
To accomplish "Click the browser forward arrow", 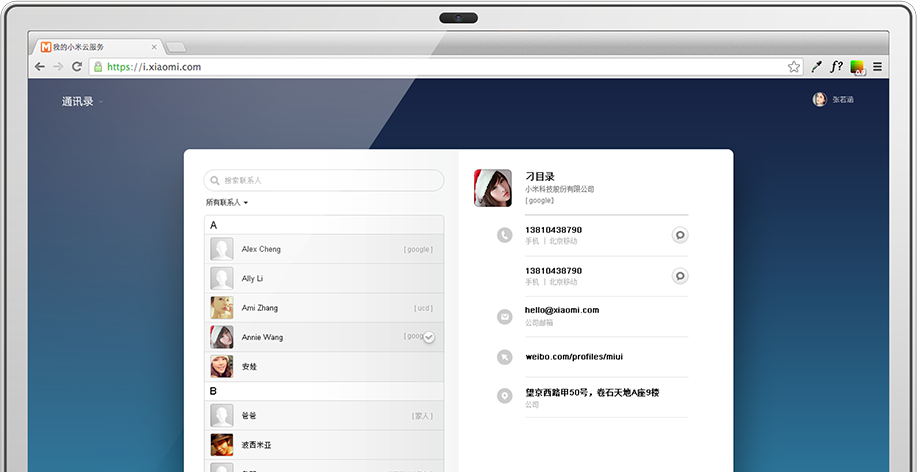I will (58, 67).
